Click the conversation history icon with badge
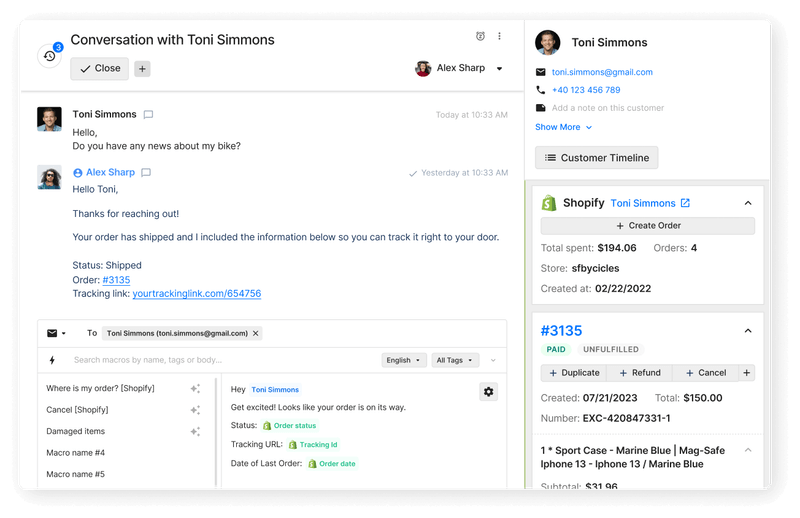This screenshot has width=800, height=518. 49,56
